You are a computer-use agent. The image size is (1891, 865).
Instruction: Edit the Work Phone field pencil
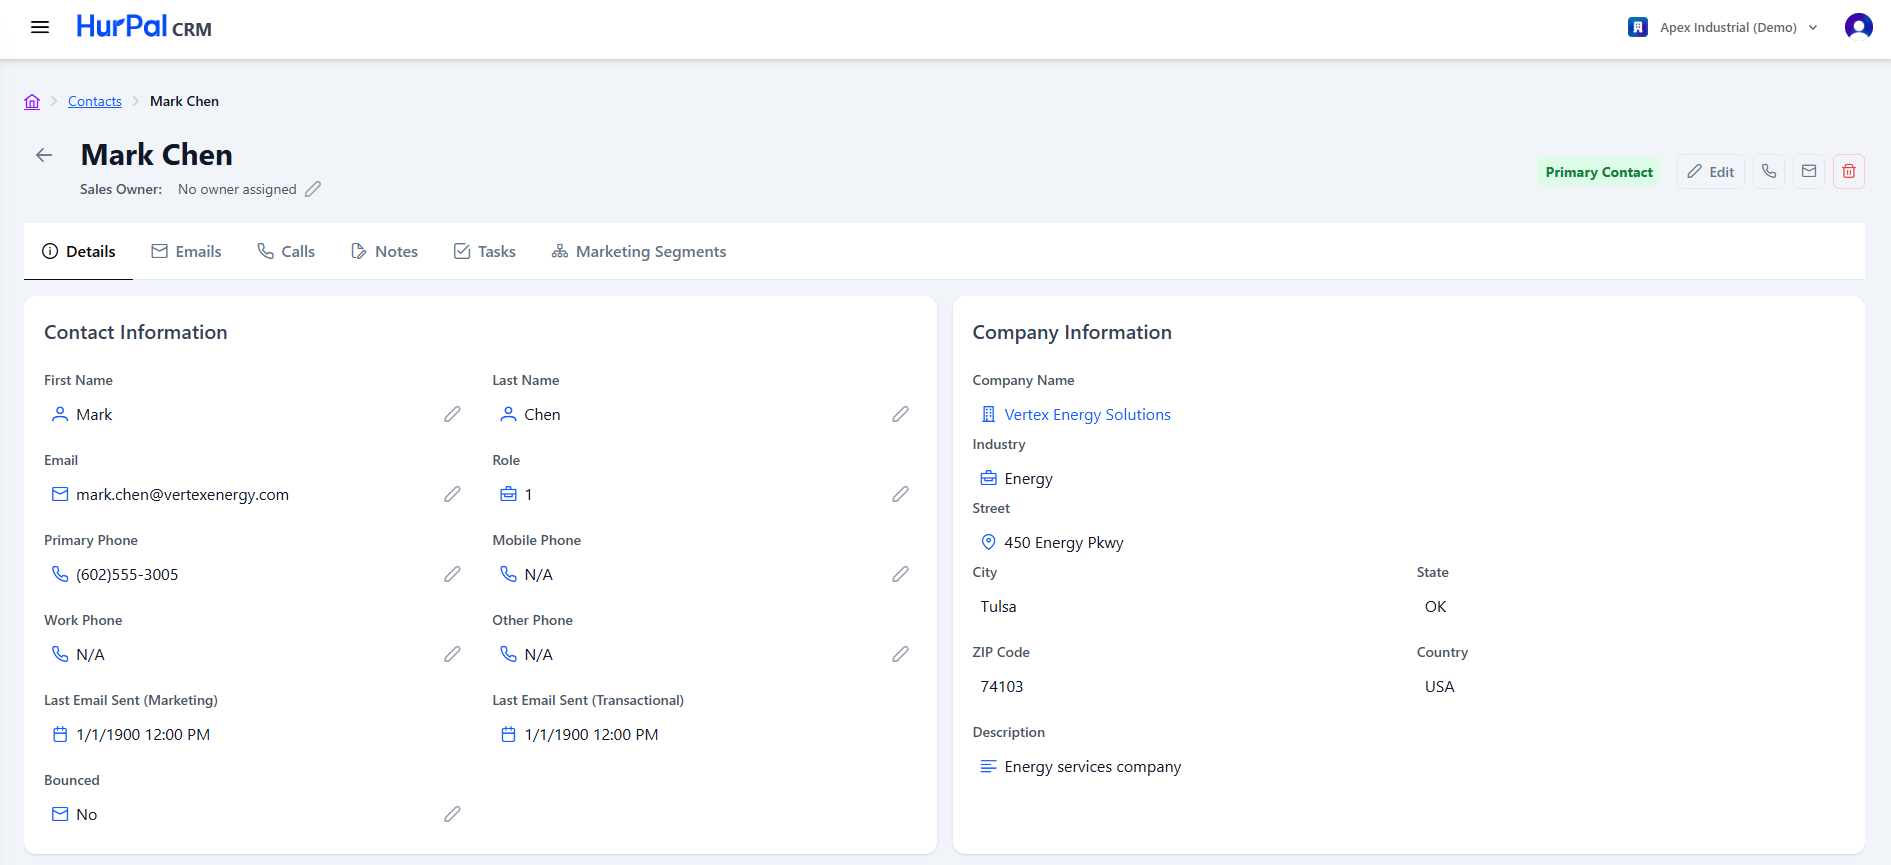(452, 654)
